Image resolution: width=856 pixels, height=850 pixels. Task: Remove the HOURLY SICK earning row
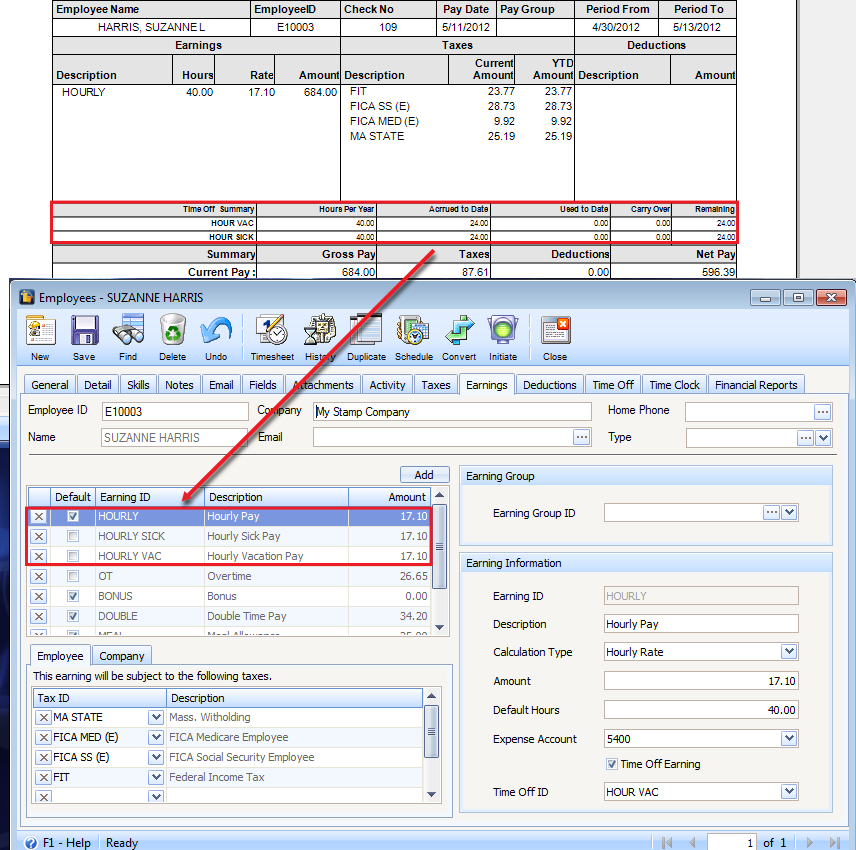point(39,537)
